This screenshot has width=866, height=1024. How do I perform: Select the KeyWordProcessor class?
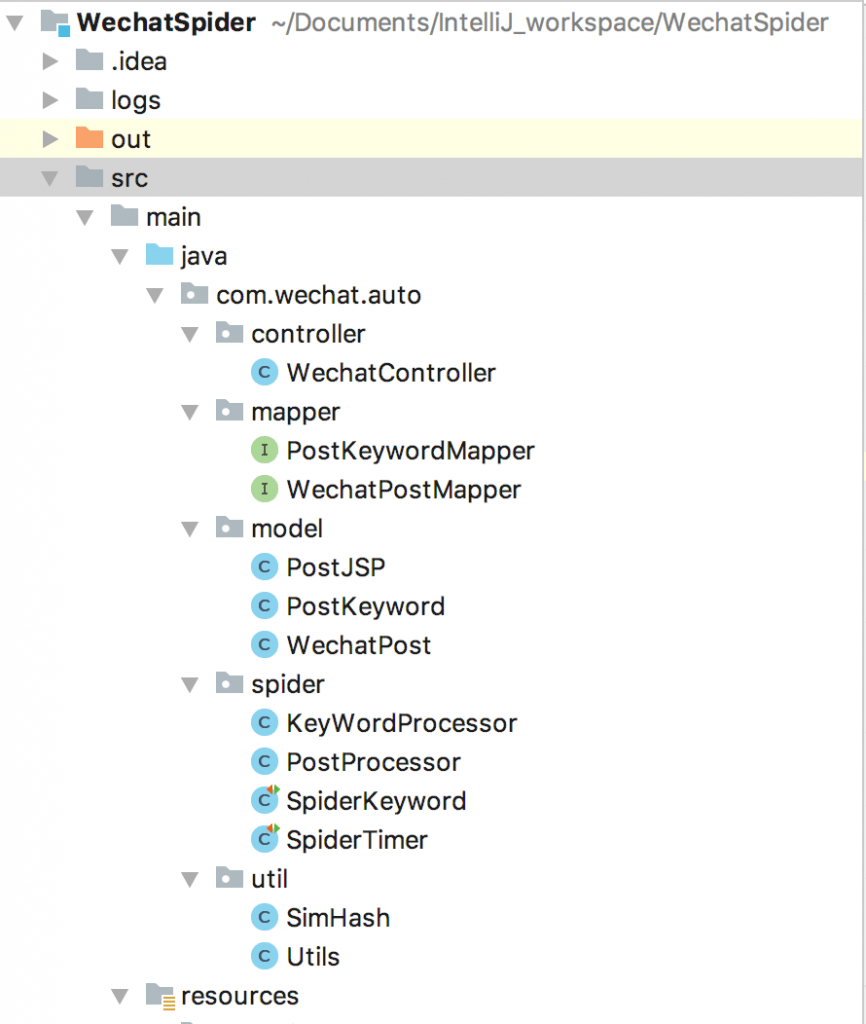pyautogui.click(x=401, y=723)
